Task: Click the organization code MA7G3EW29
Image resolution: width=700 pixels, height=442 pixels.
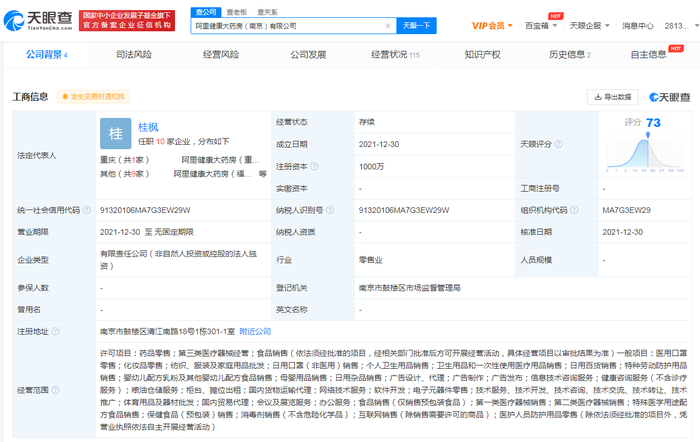Action: coord(626,210)
